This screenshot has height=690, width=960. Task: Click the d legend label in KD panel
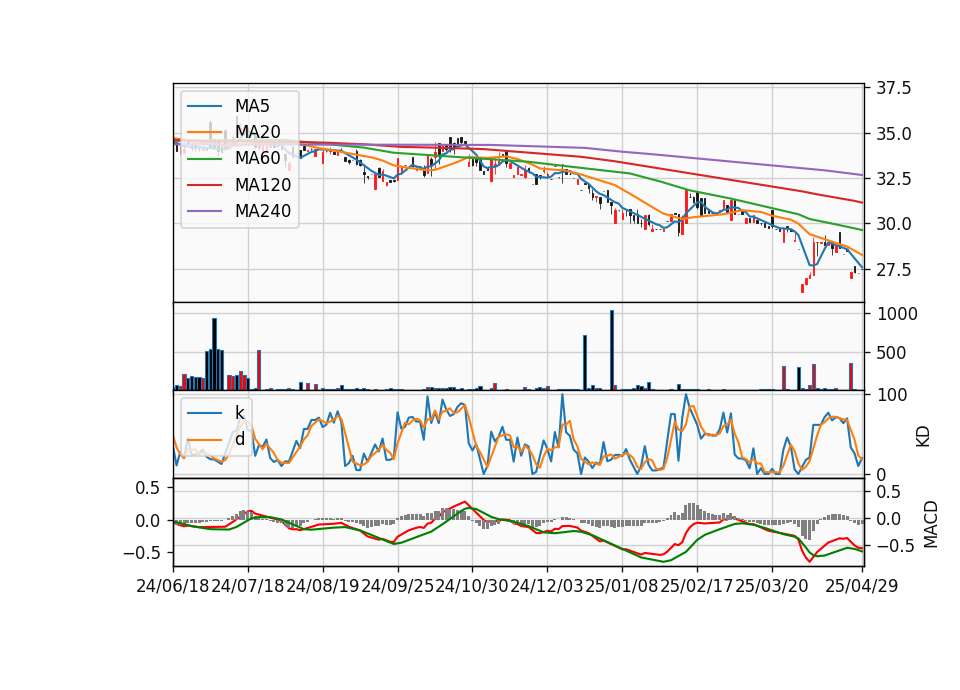pos(240,439)
